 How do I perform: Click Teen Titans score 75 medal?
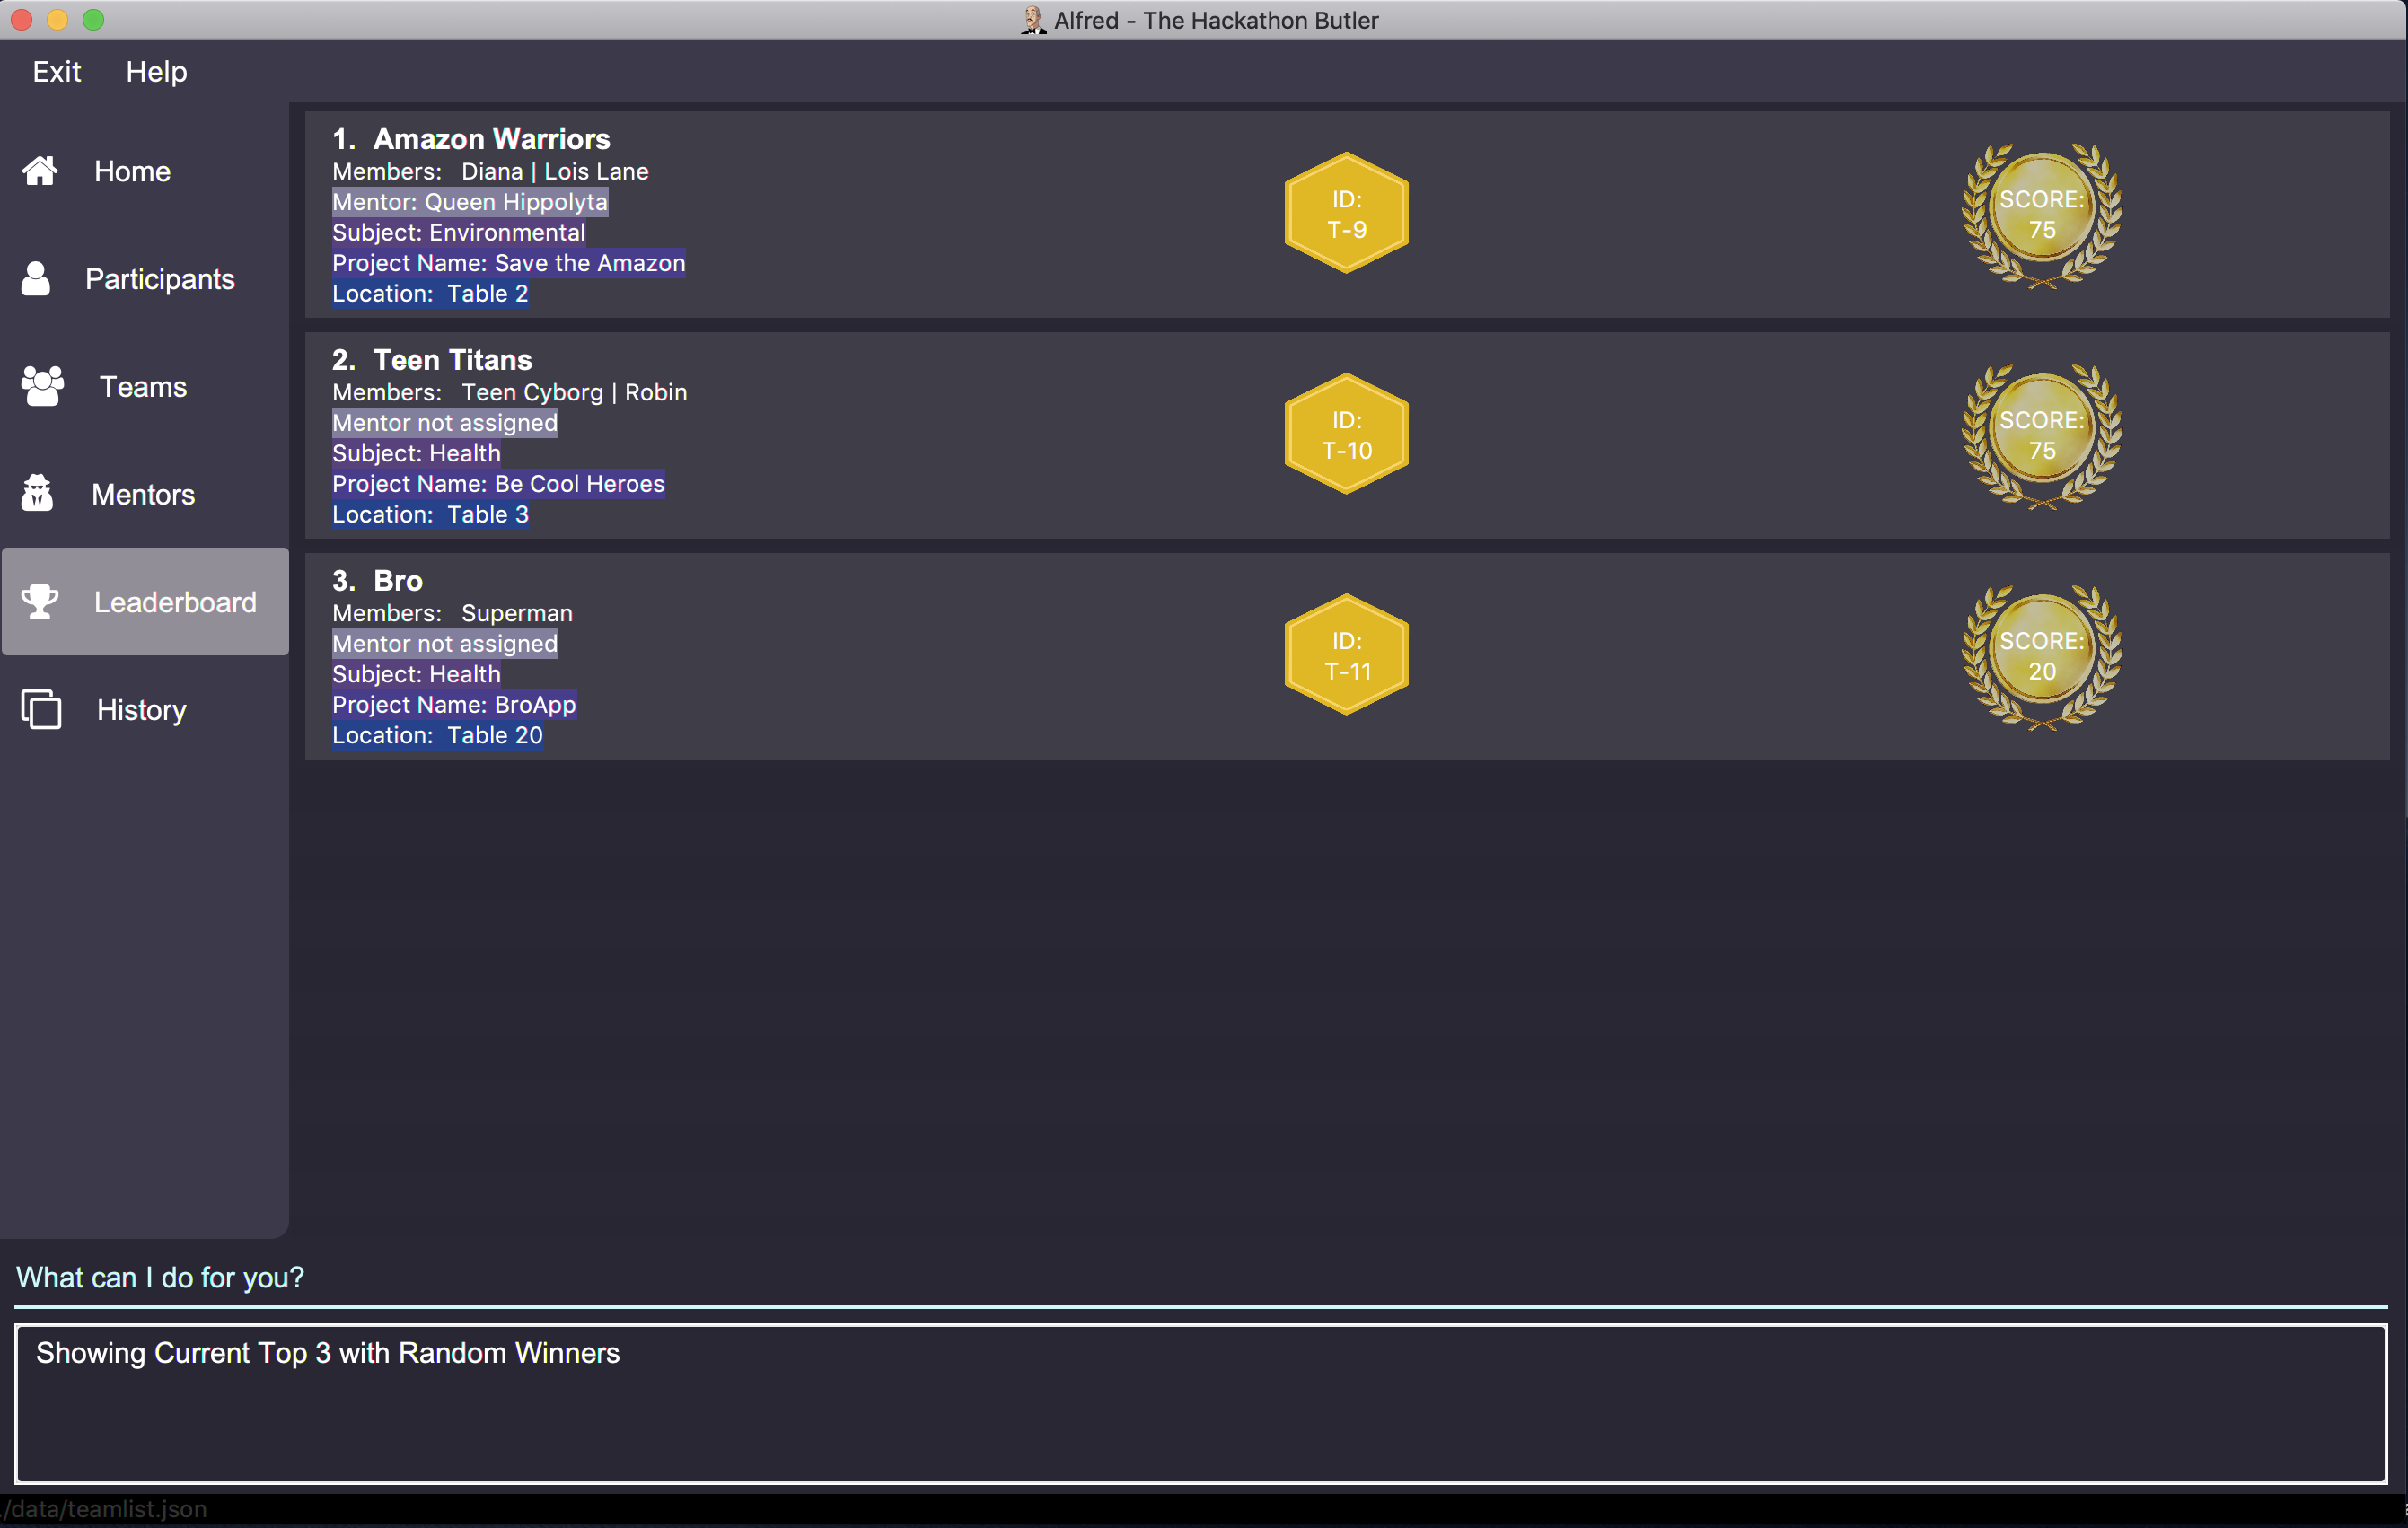tap(2041, 436)
